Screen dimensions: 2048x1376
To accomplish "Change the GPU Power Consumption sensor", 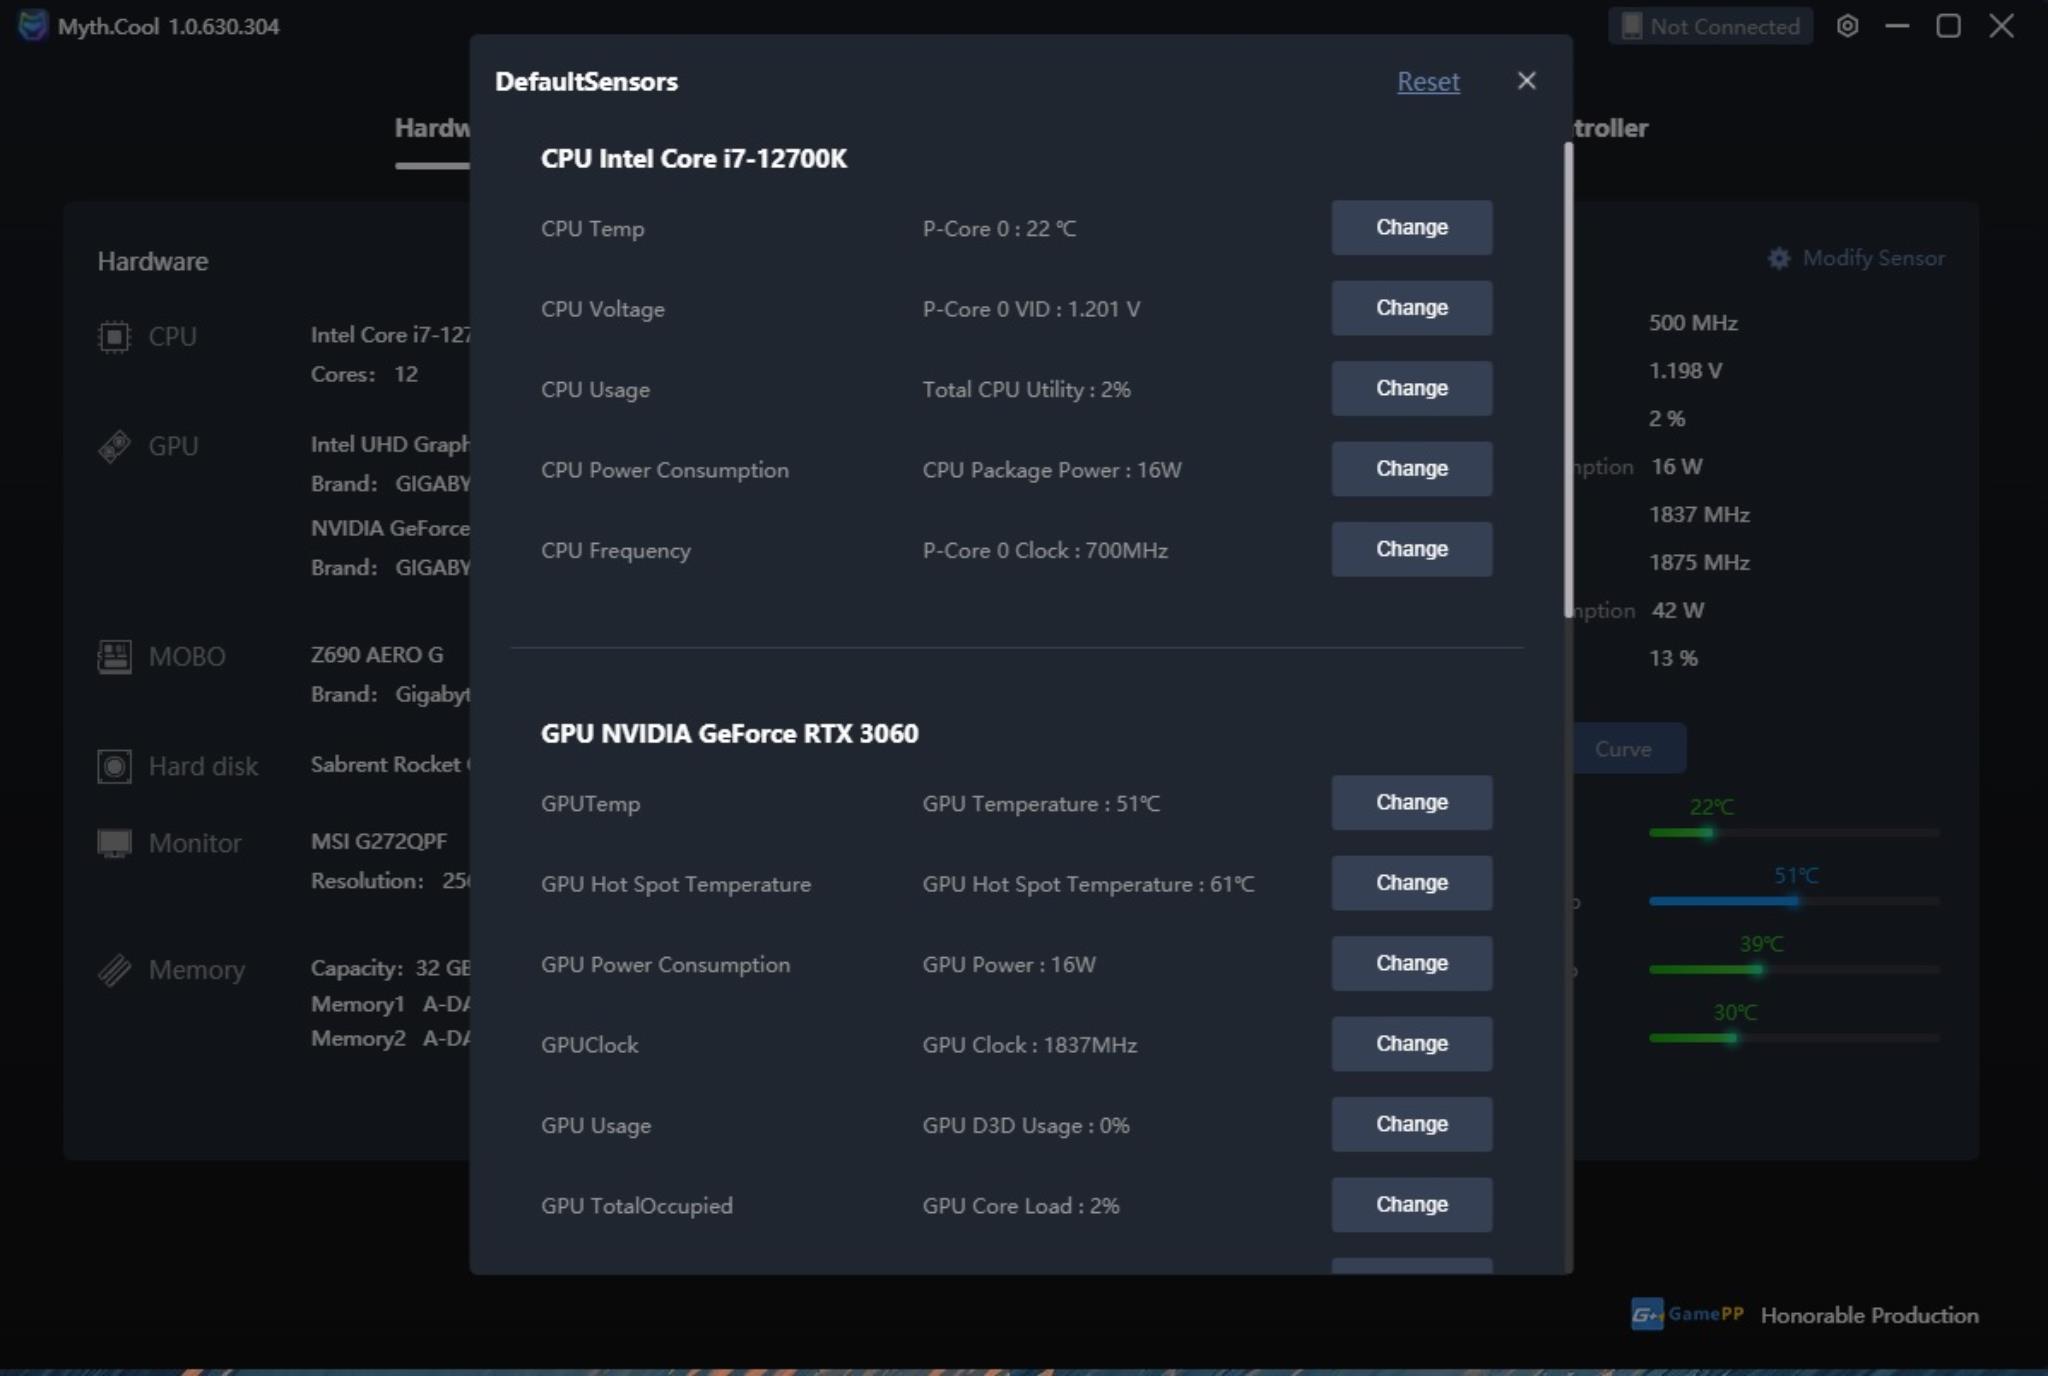I will 1411,964.
